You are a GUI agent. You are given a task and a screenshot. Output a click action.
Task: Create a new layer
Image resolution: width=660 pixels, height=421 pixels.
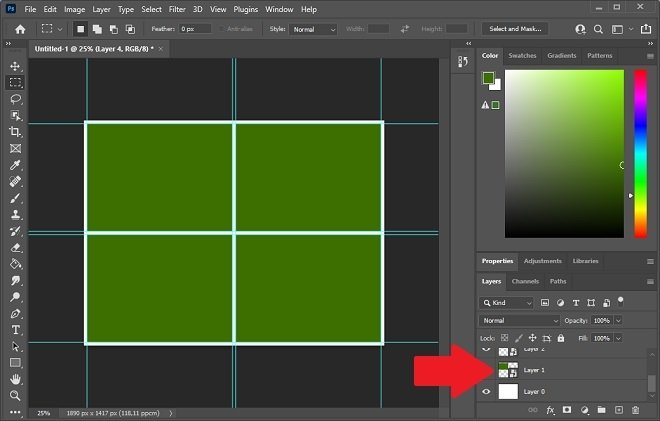click(619, 410)
